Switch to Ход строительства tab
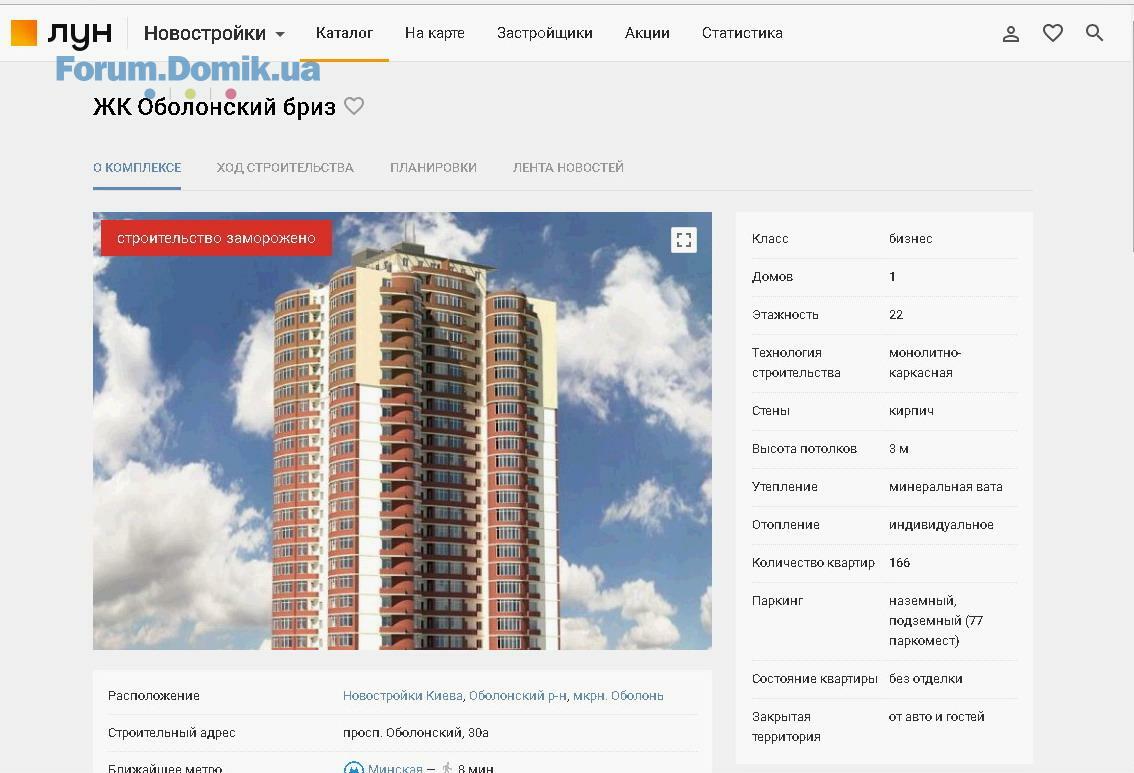Image resolution: width=1134 pixels, height=773 pixels. pyautogui.click(x=285, y=168)
